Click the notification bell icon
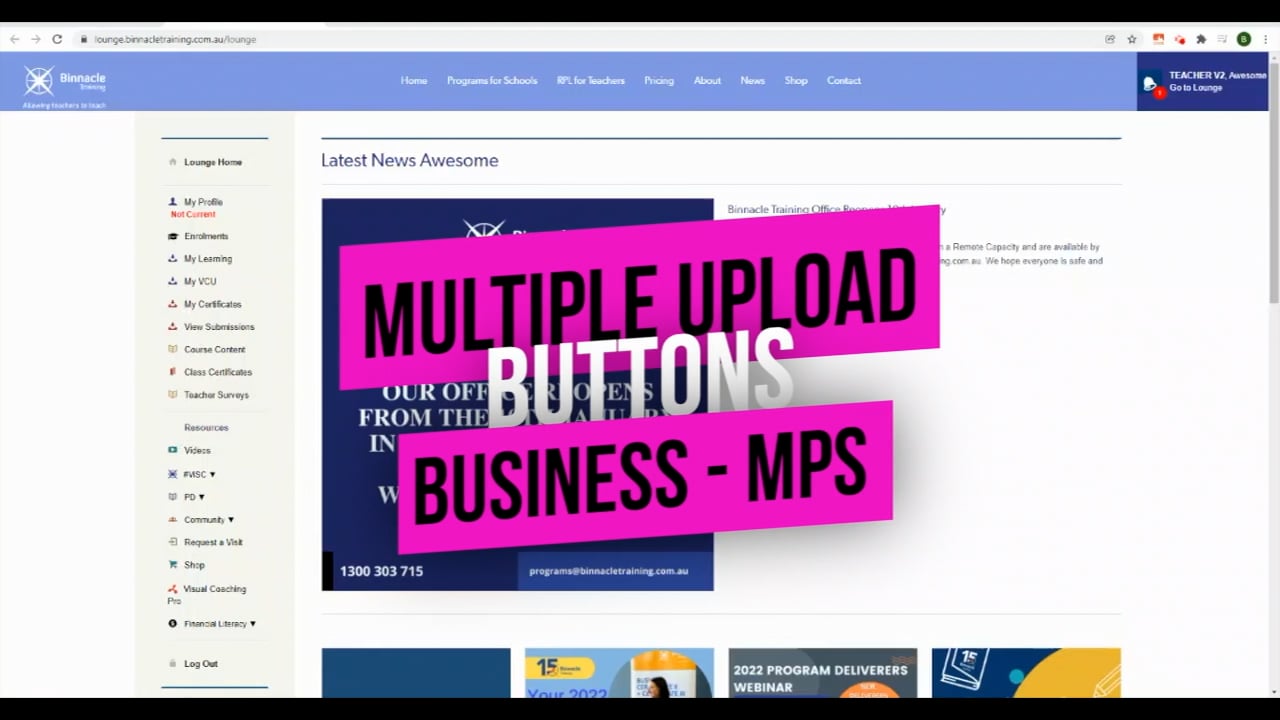This screenshot has height=720, width=1280. 1152,84
